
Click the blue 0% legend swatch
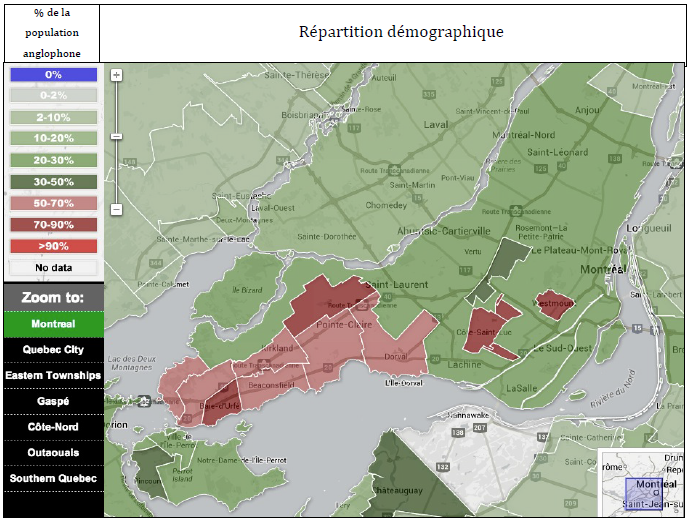[53, 75]
